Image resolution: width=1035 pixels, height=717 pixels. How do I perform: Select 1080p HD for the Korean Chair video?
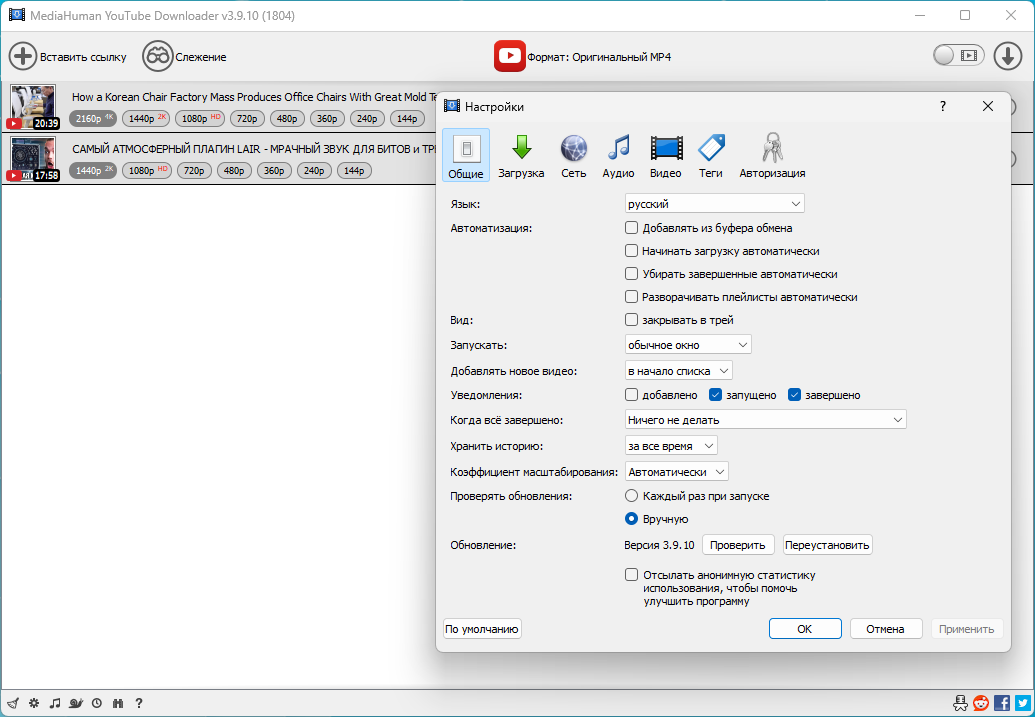(x=200, y=118)
